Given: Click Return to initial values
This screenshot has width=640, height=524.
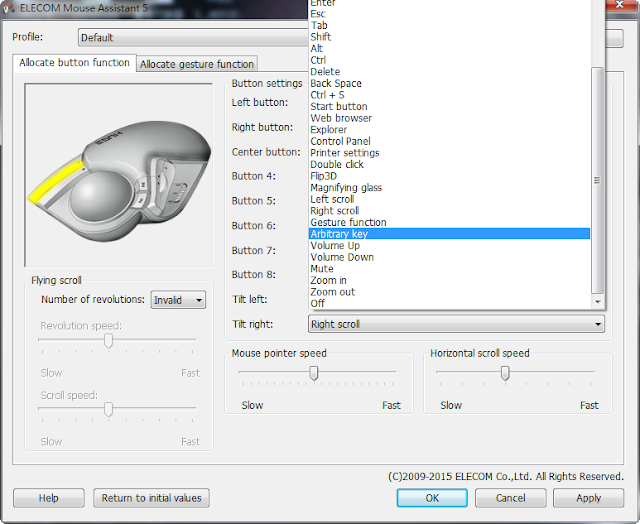Looking at the screenshot, I should 151,498.
